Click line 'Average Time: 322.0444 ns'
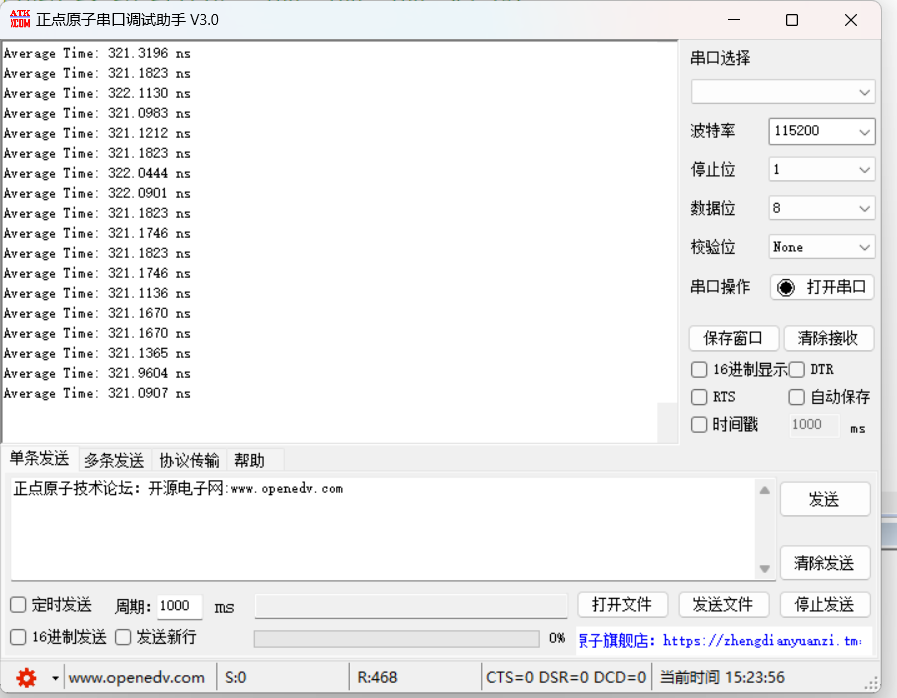This screenshot has height=698, width=897. pos(97,173)
